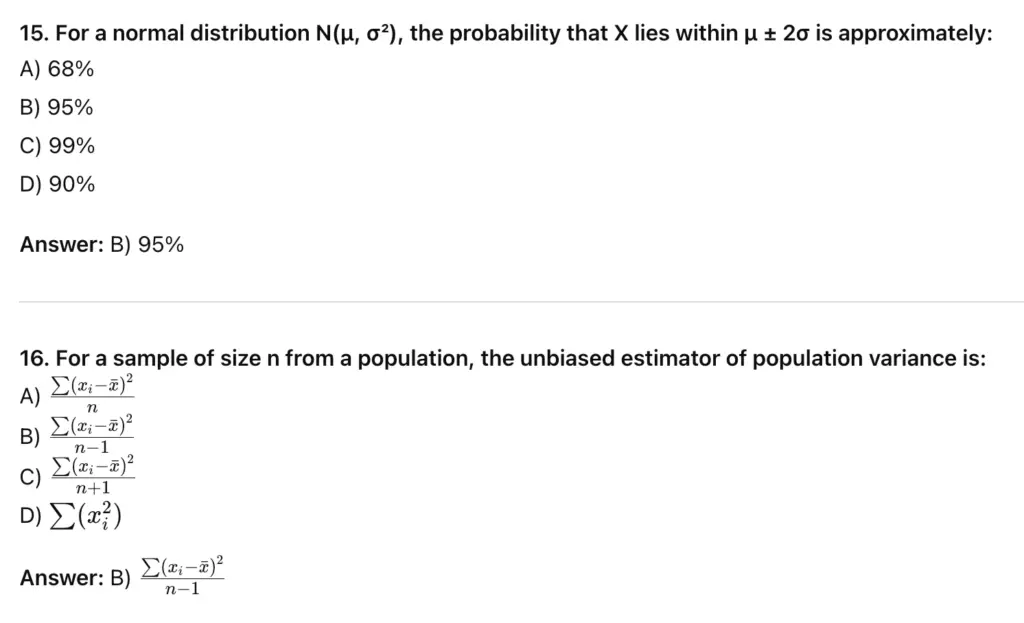Click the question 16 number
Viewport: 1024px width, 623px height.
pyautogui.click(x=33, y=358)
